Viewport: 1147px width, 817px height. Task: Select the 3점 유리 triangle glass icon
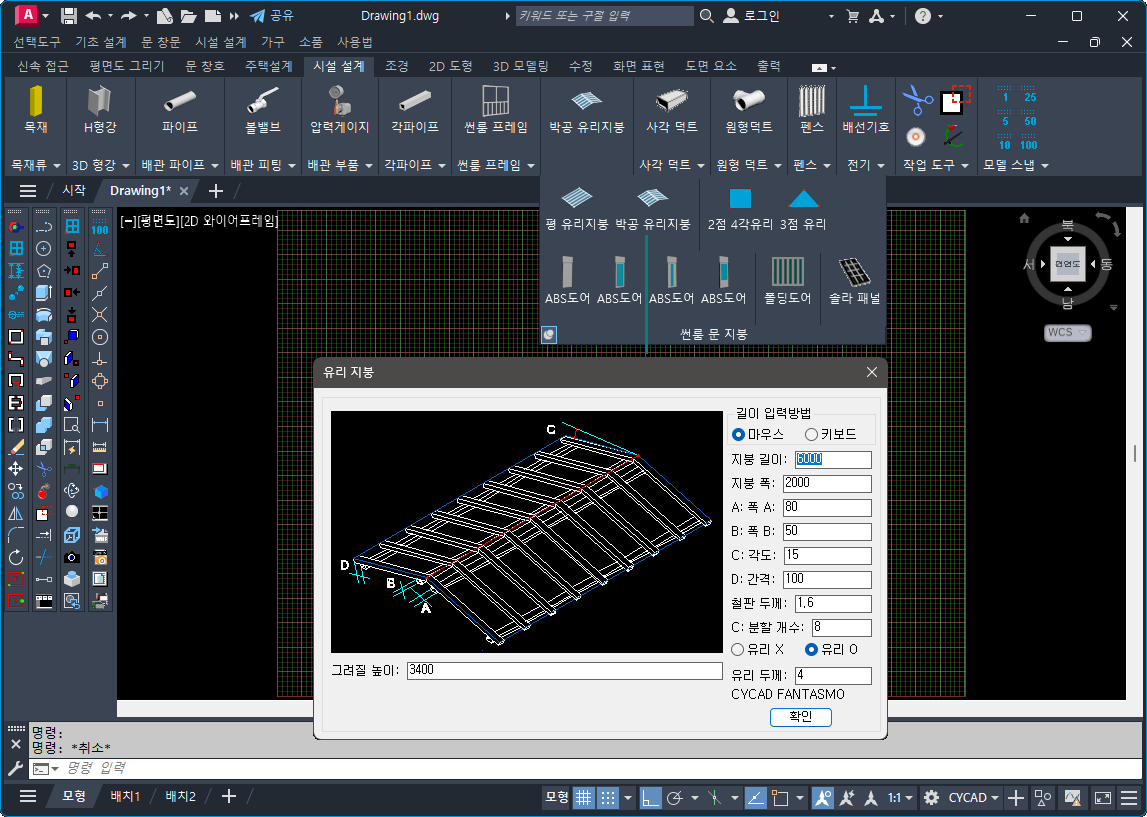(803, 198)
